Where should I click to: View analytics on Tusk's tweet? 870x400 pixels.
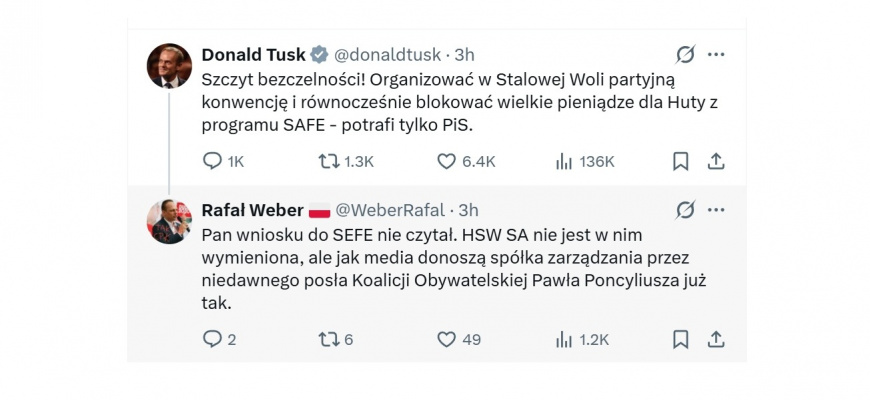[x=563, y=161]
